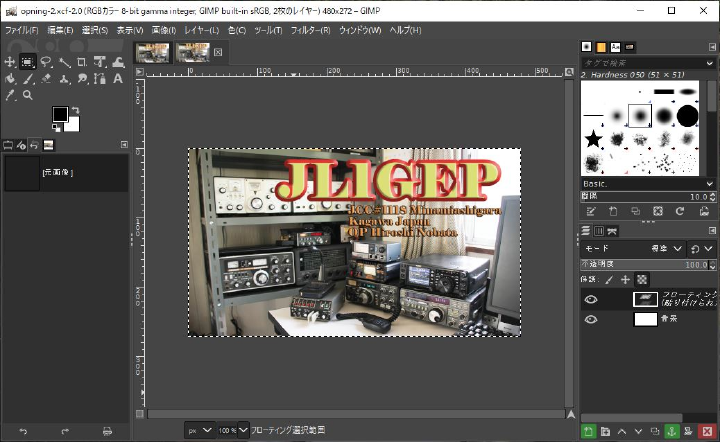
Task: Select the Text tool
Action: pyautogui.click(x=118, y=78)
